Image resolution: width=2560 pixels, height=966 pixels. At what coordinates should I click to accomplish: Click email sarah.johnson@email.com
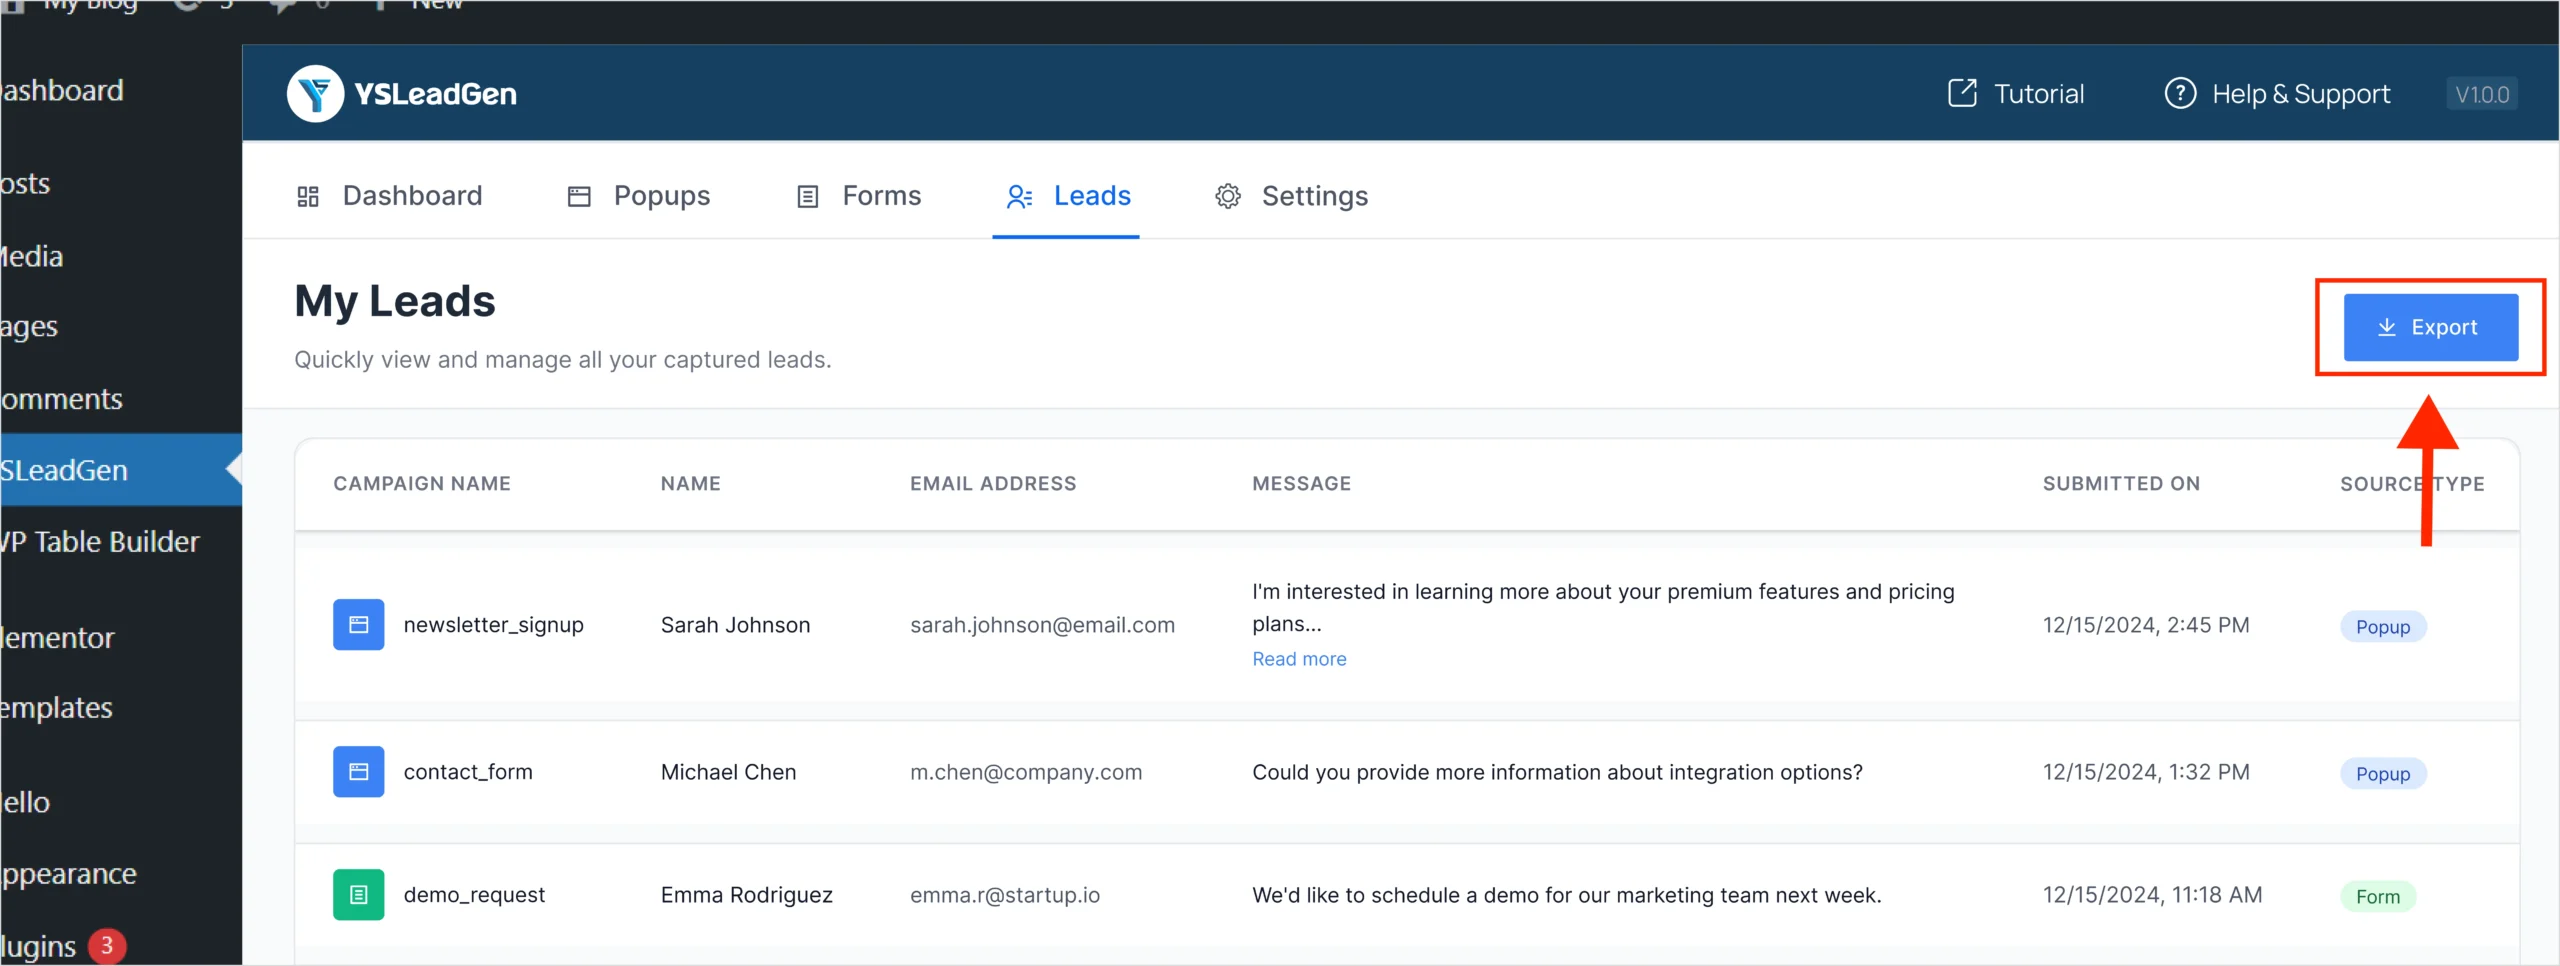point(1043,625)
